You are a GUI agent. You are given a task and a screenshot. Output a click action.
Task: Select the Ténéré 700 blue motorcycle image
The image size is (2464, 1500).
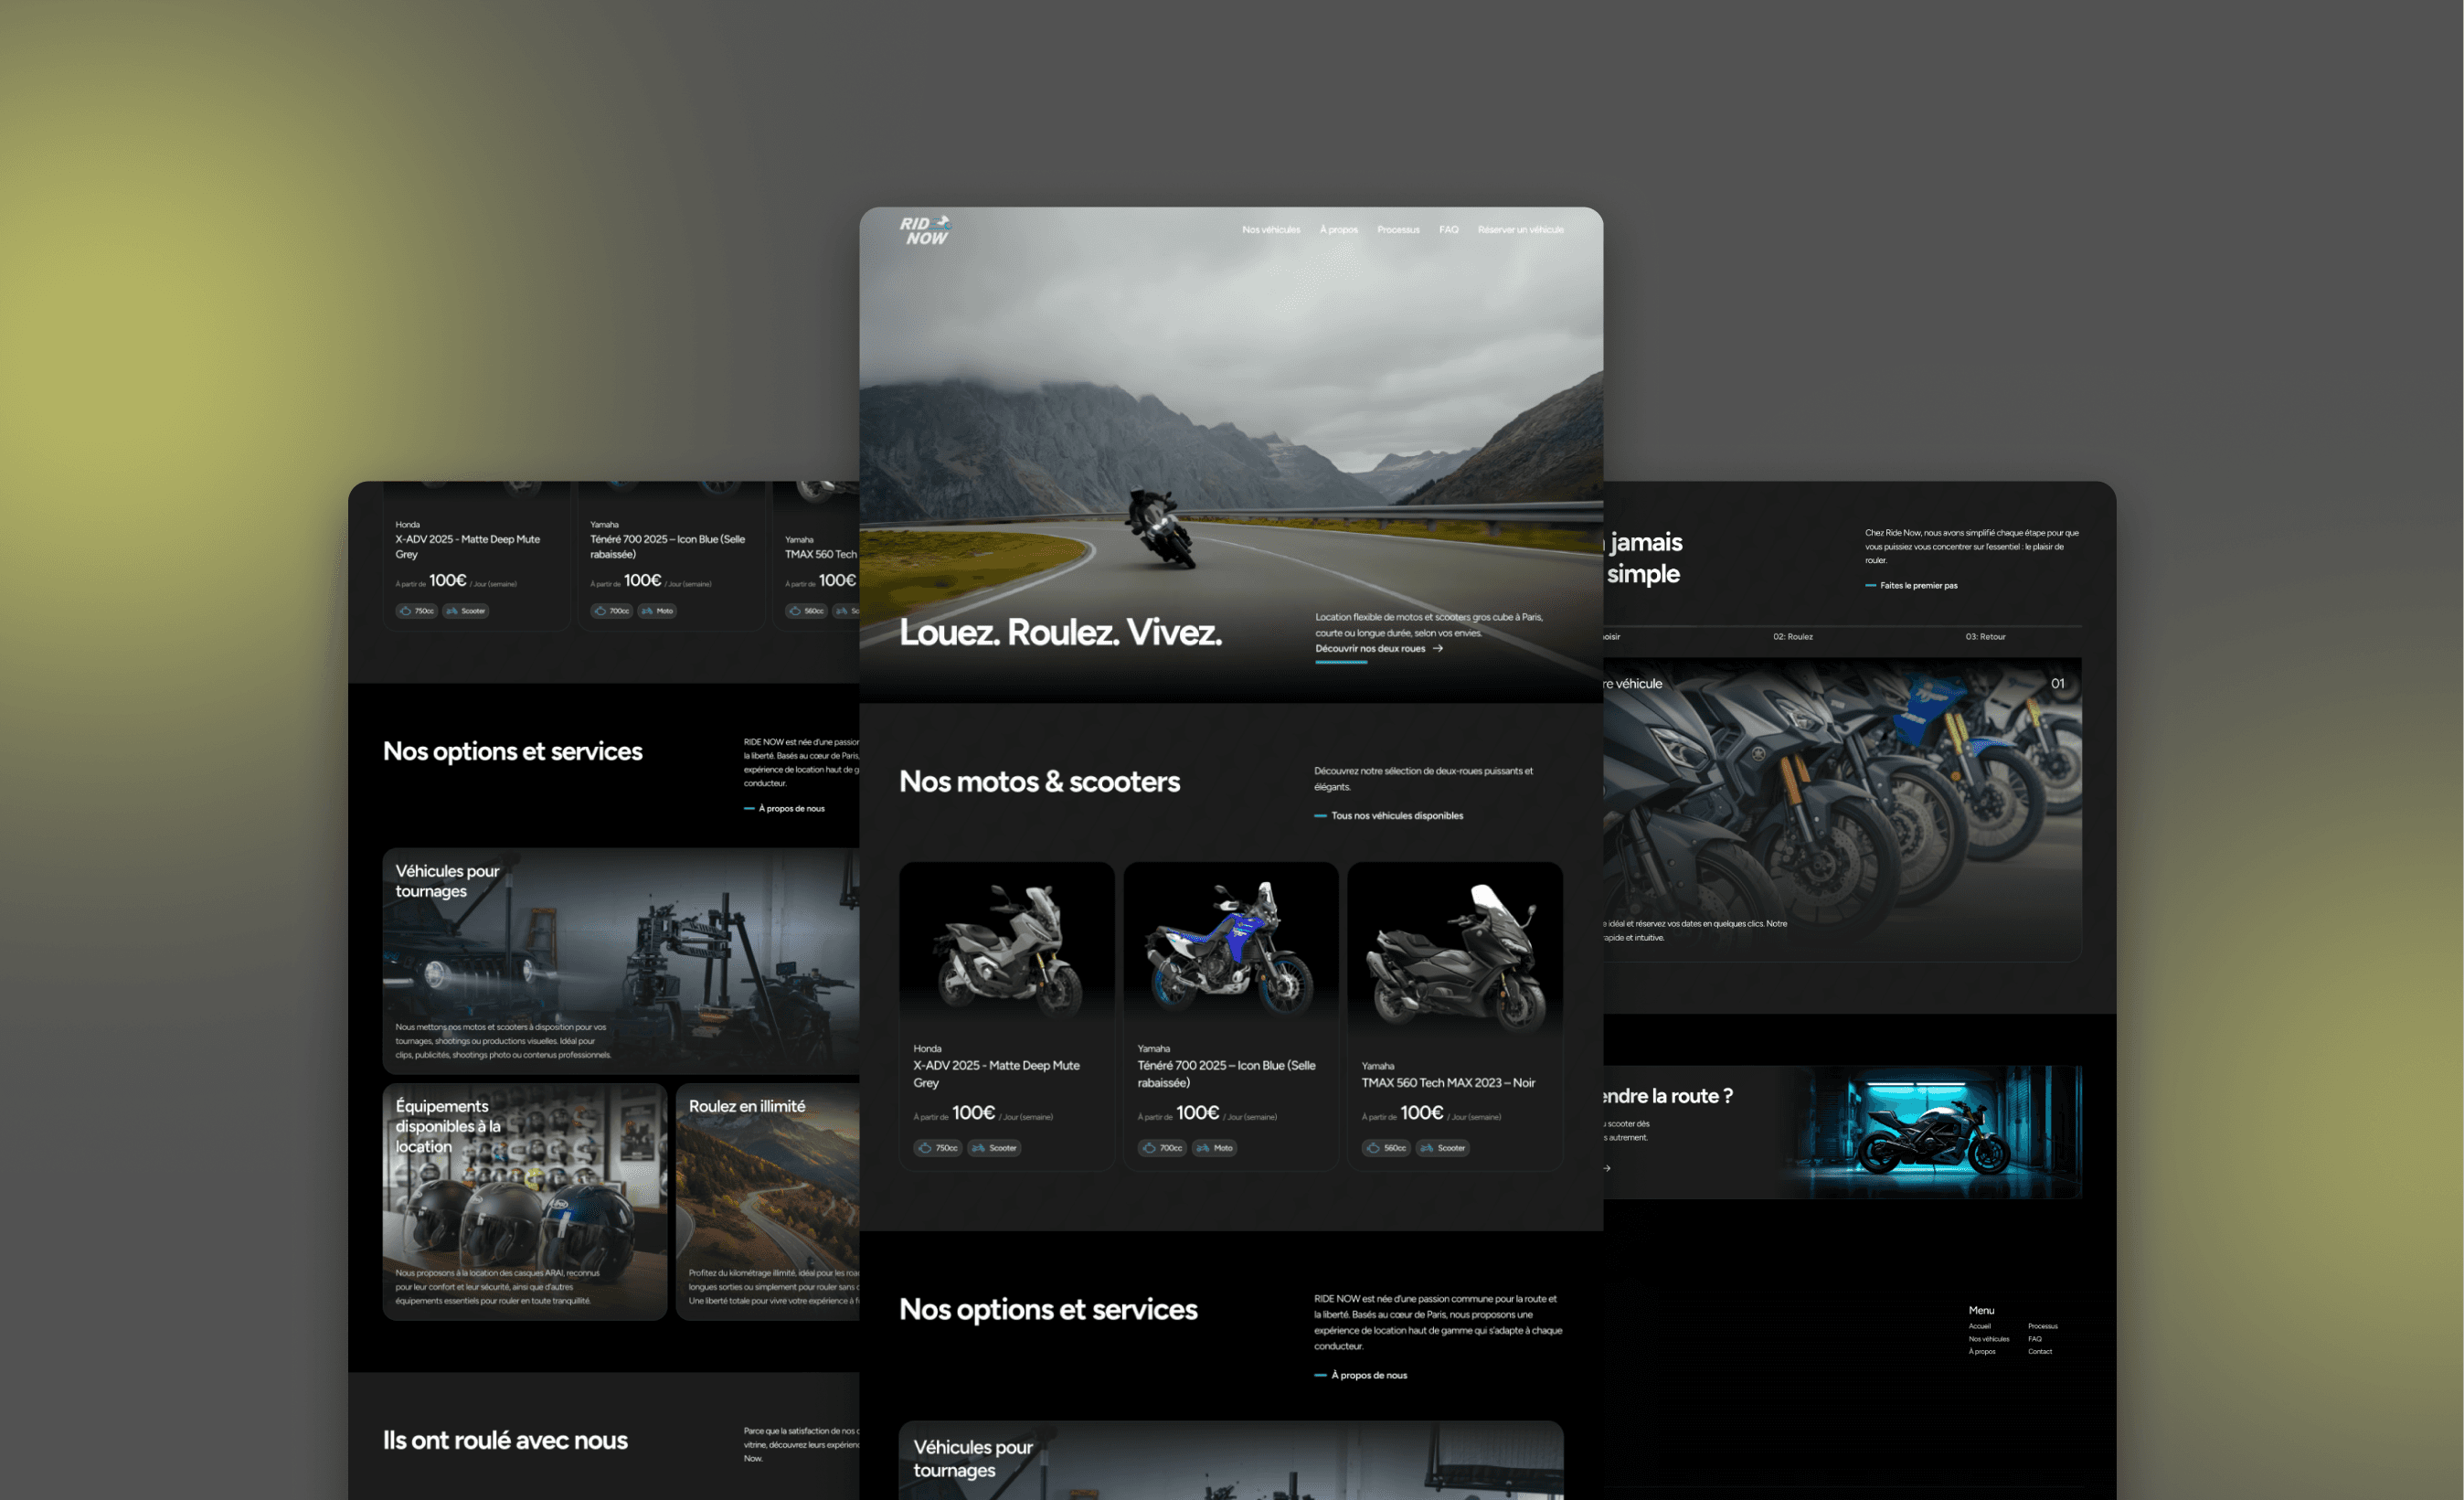pos(1230,950)
